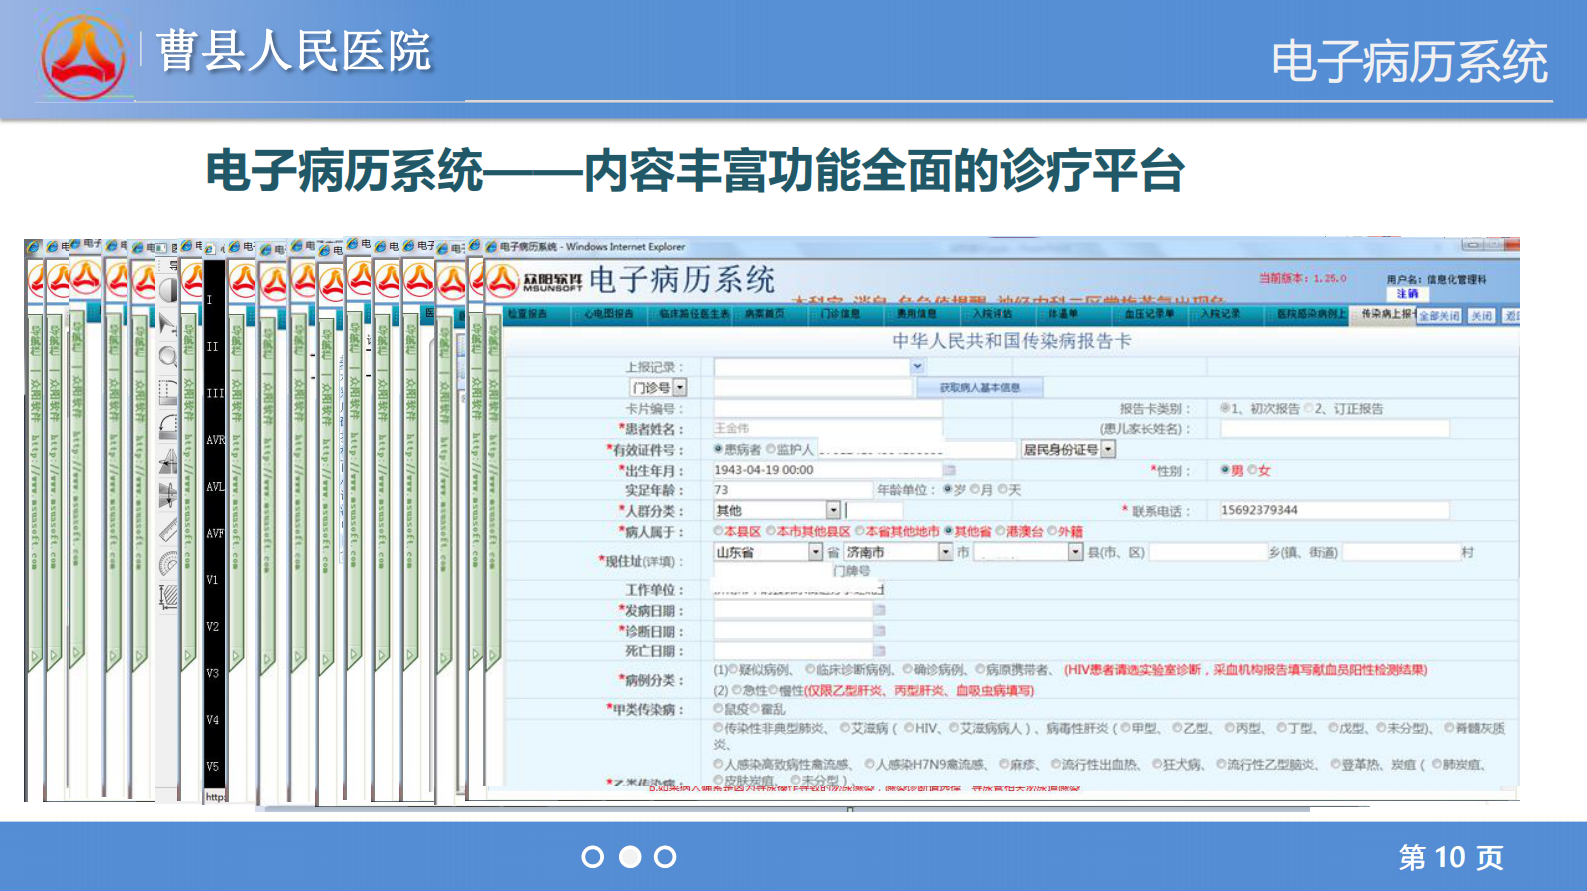Image resolution: width=1587 pixels, height=891 pixels.
Task: Click the 联系电话 field showing 15692379344
Action: tap(1334, 510)
